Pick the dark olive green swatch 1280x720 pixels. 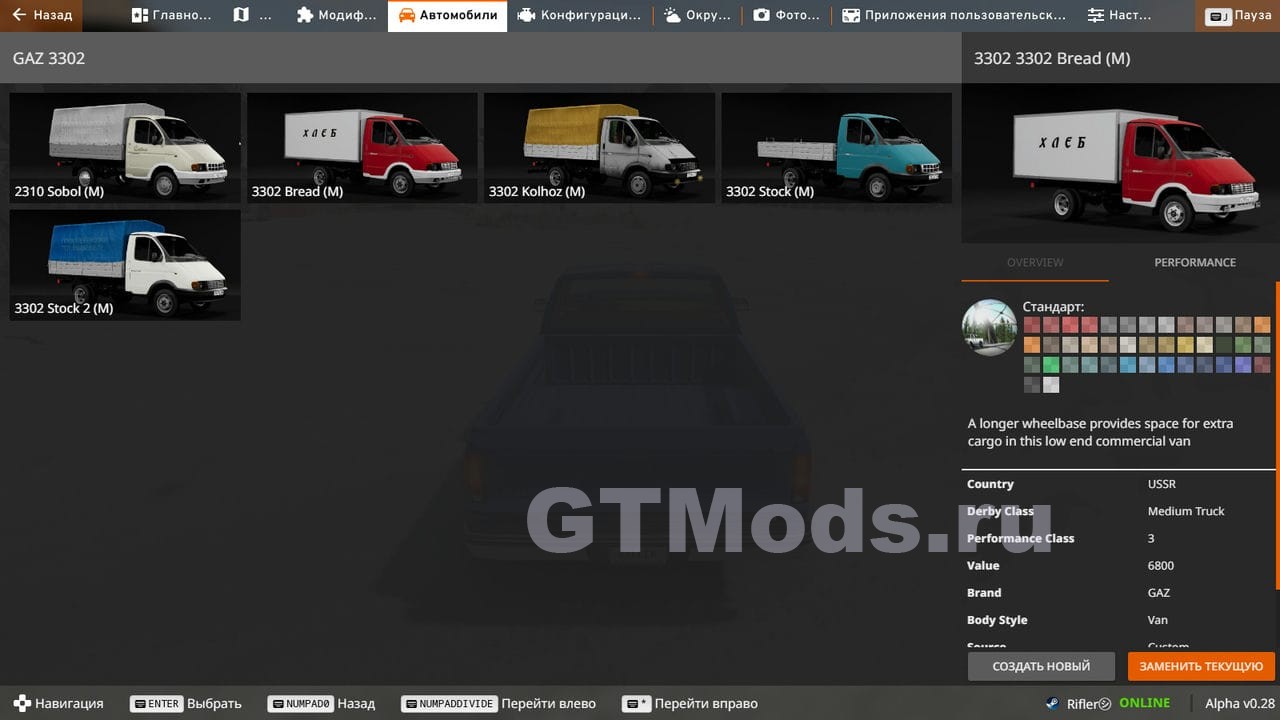1224,345
